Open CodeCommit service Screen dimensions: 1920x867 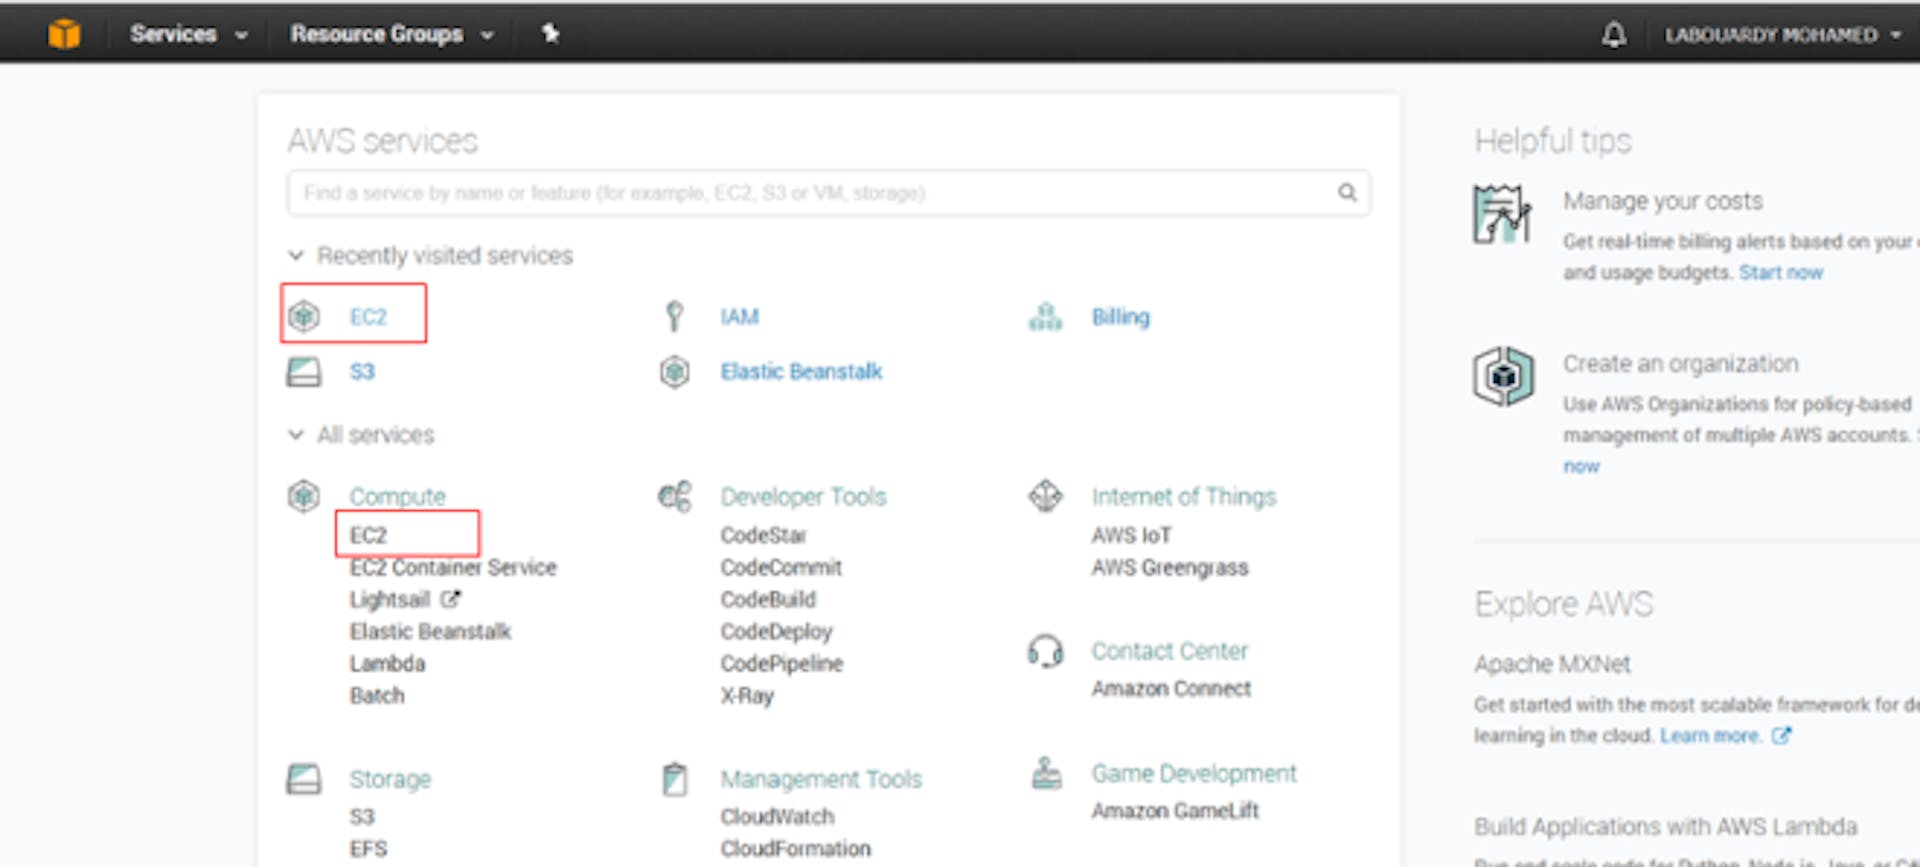click(x=781, y=567)
